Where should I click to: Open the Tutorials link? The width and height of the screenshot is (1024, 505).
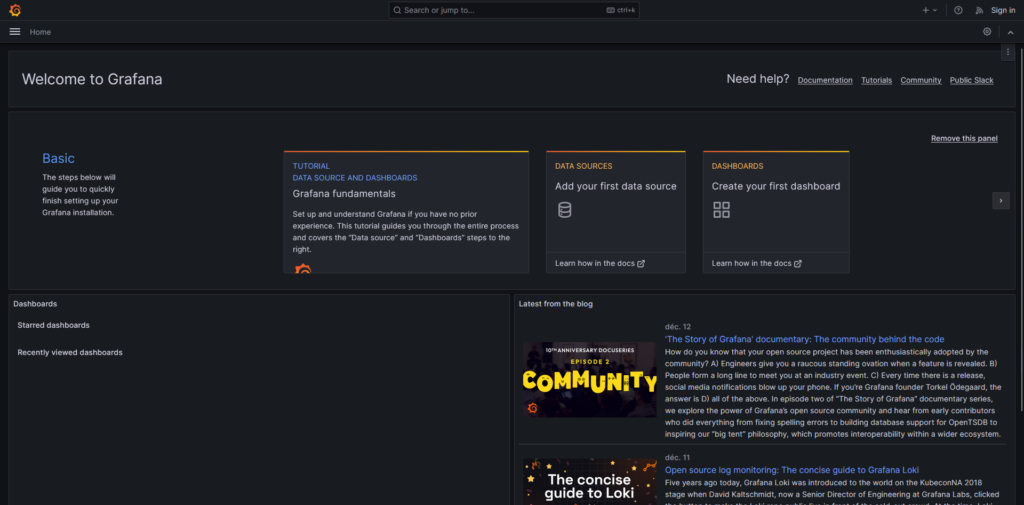pos(876,80)
